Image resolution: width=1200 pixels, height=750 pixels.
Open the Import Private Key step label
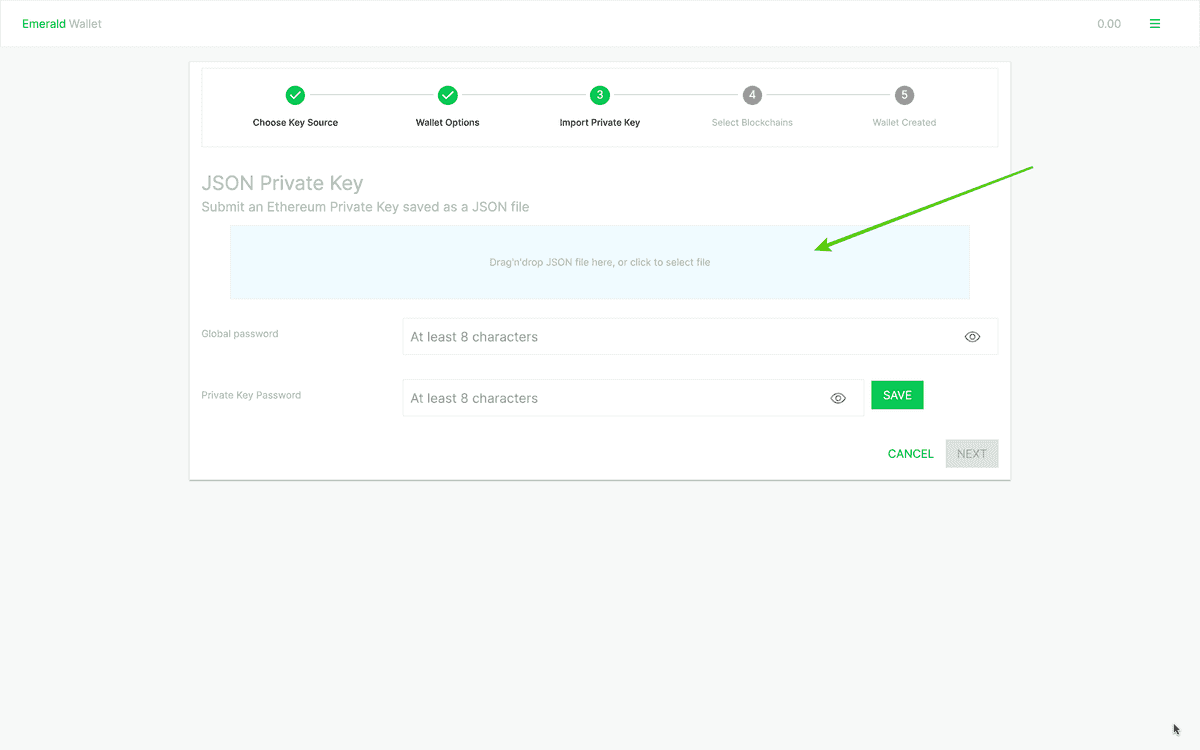pos(600,122)
